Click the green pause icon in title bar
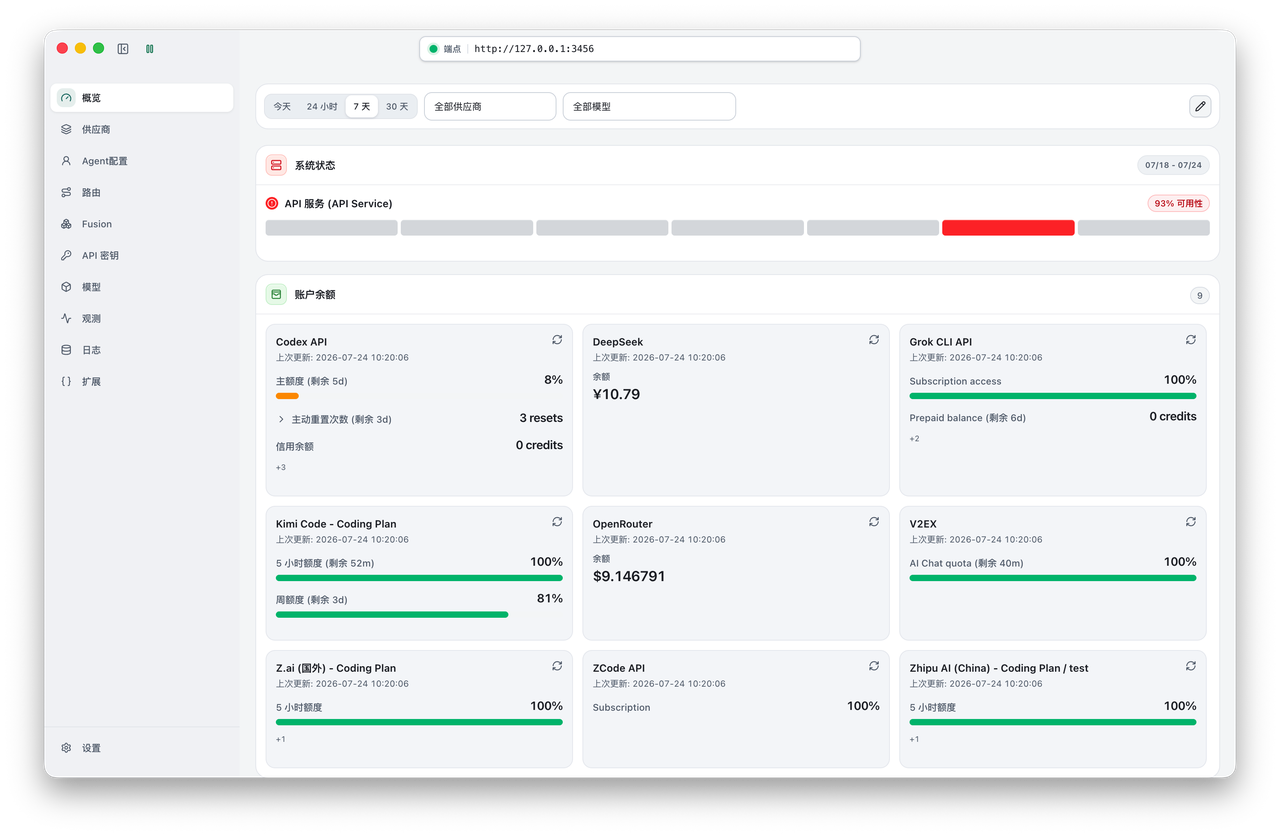The width and height of the screenshot is (1280, 836). [150, 48]
